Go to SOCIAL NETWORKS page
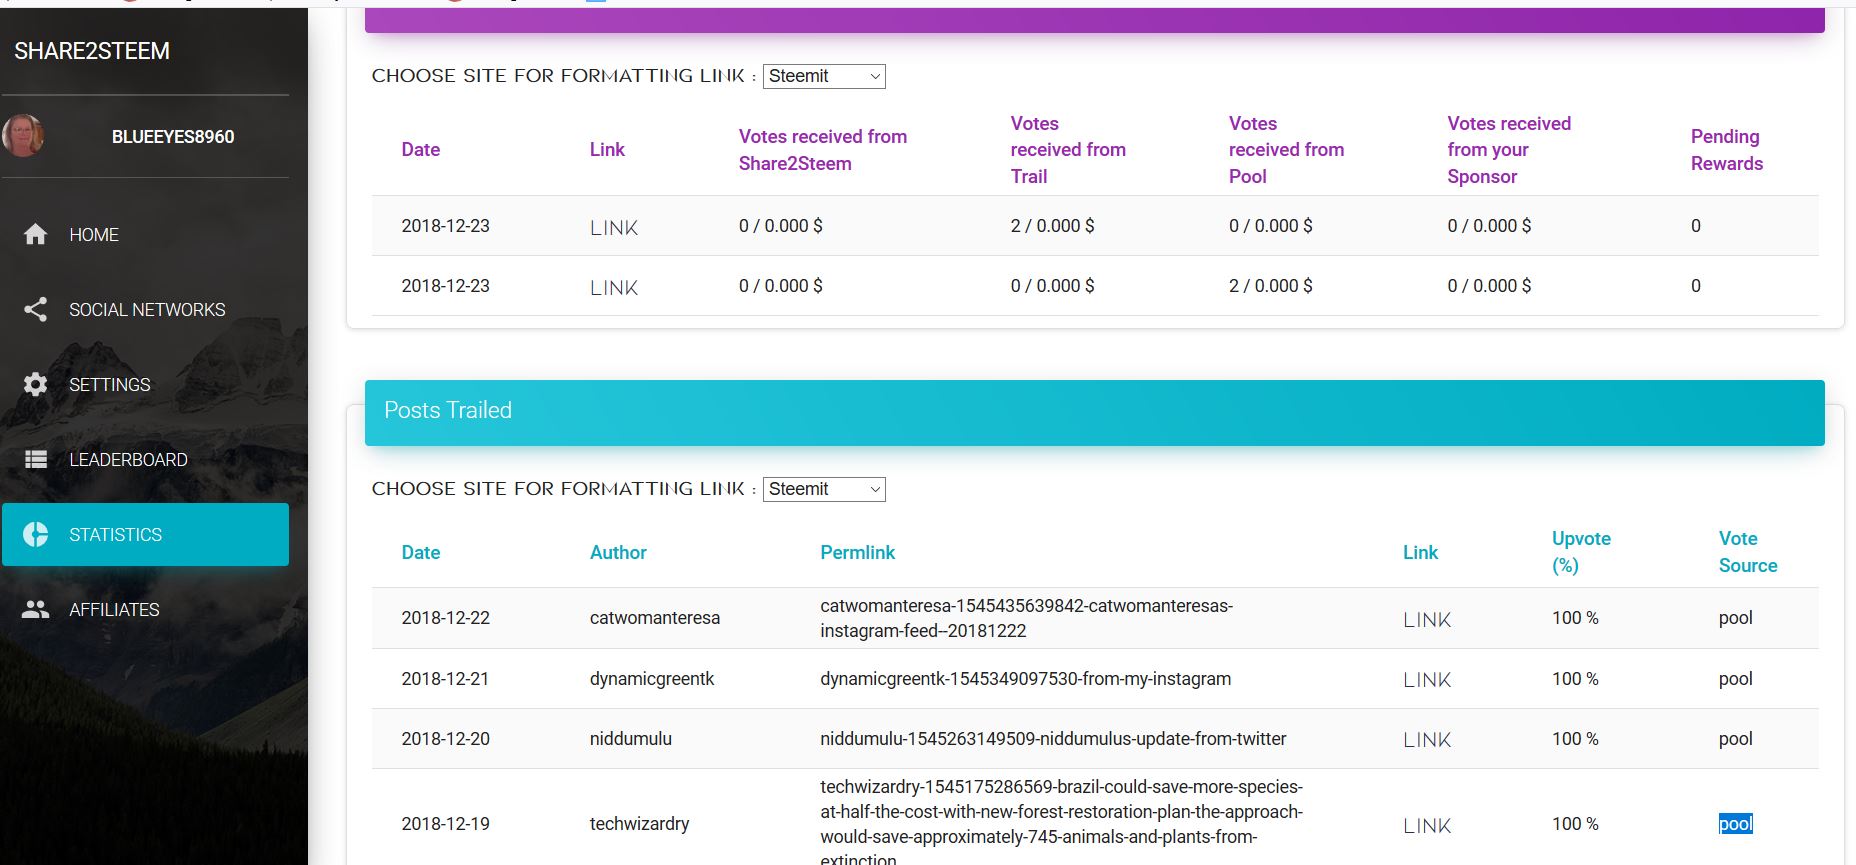 (x=145, y=309)
